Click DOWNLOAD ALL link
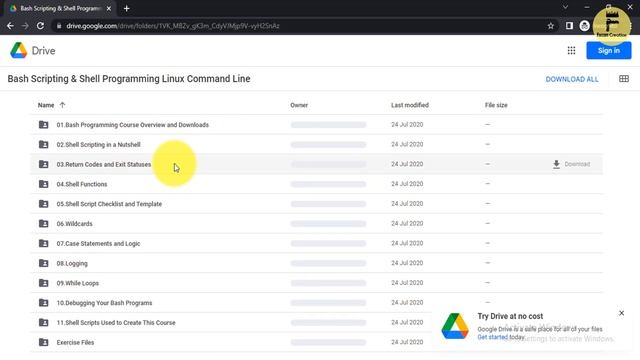640x360 pixels. (572, 79)
